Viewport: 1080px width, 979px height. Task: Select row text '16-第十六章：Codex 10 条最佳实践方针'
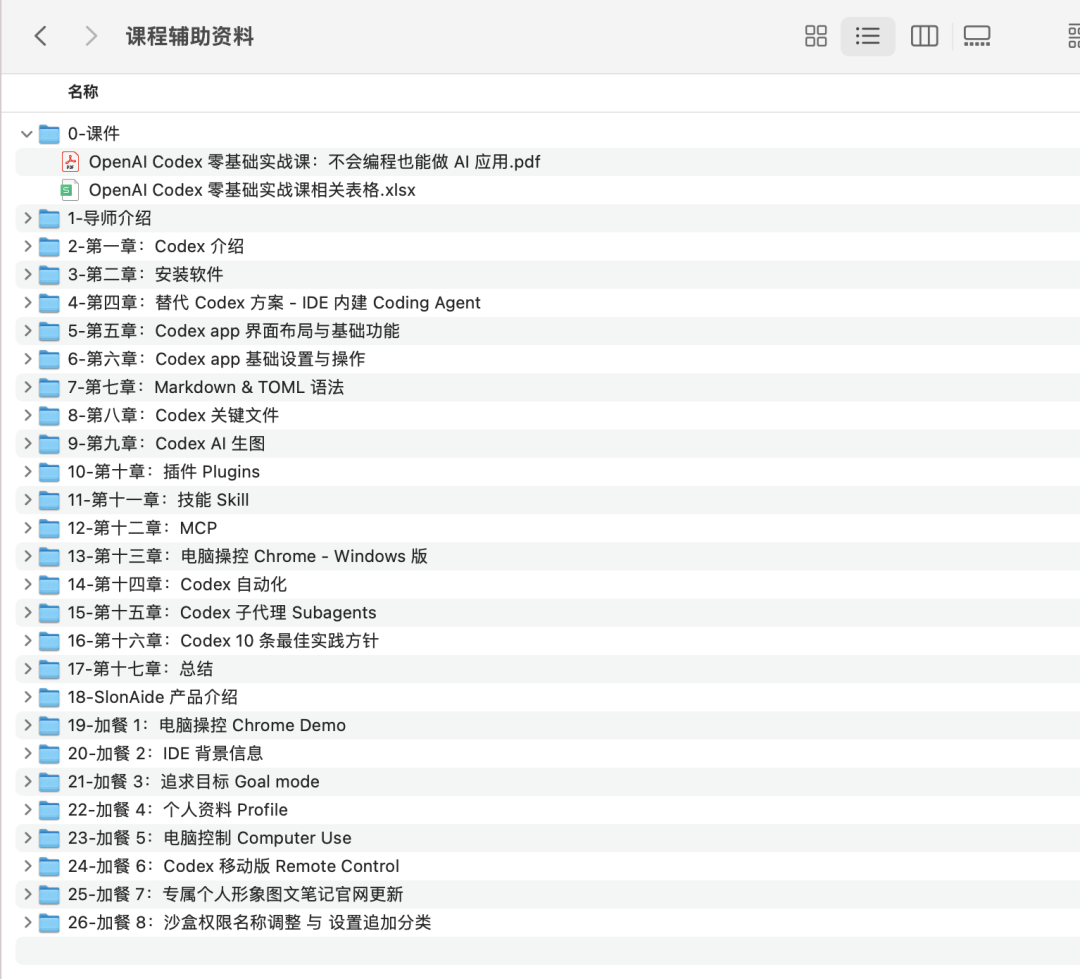tap(223, 641)
